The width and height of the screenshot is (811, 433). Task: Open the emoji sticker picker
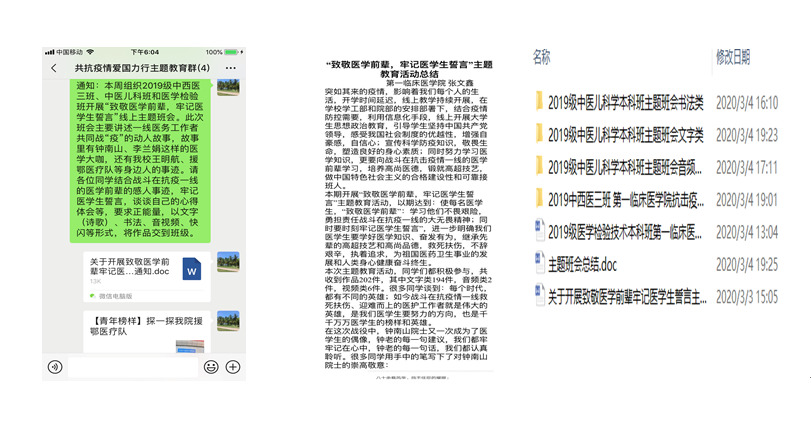pos(211,367)
